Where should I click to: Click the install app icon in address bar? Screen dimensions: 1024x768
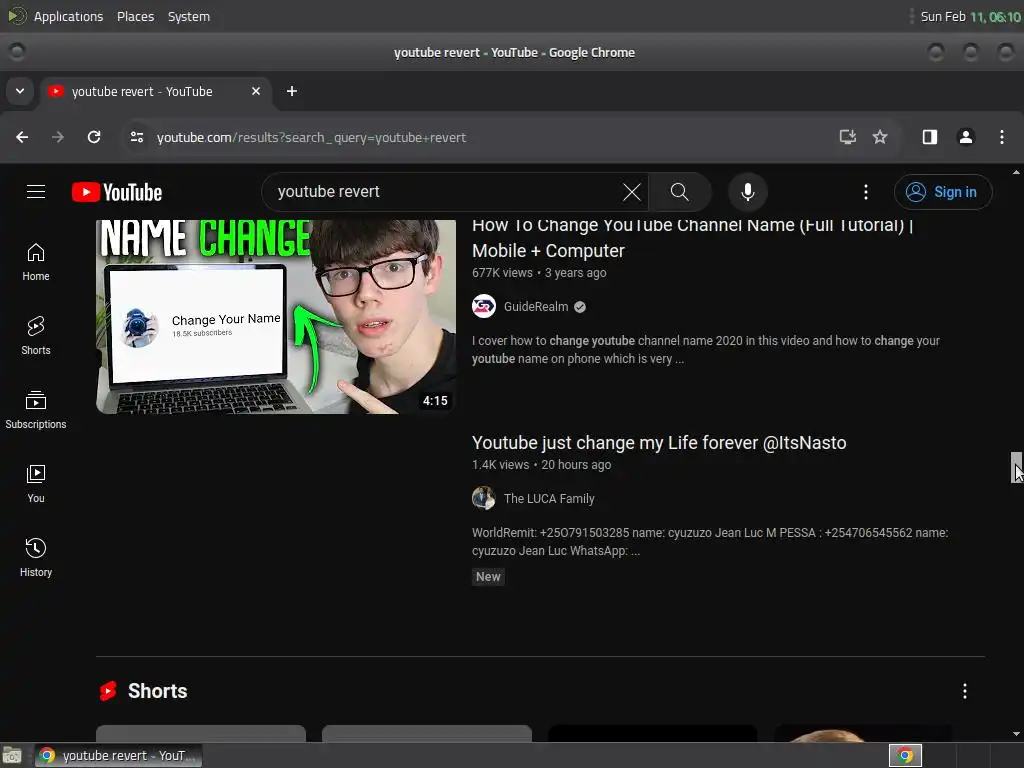(848, 137)
